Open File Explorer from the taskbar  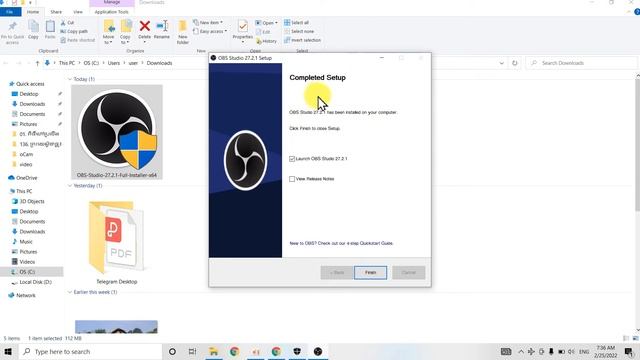(213, 351)
